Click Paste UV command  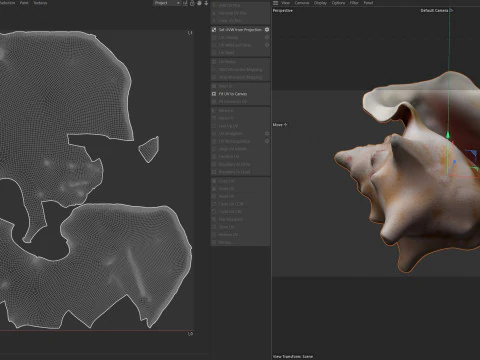pyautogui.click(x=240, y=189)
